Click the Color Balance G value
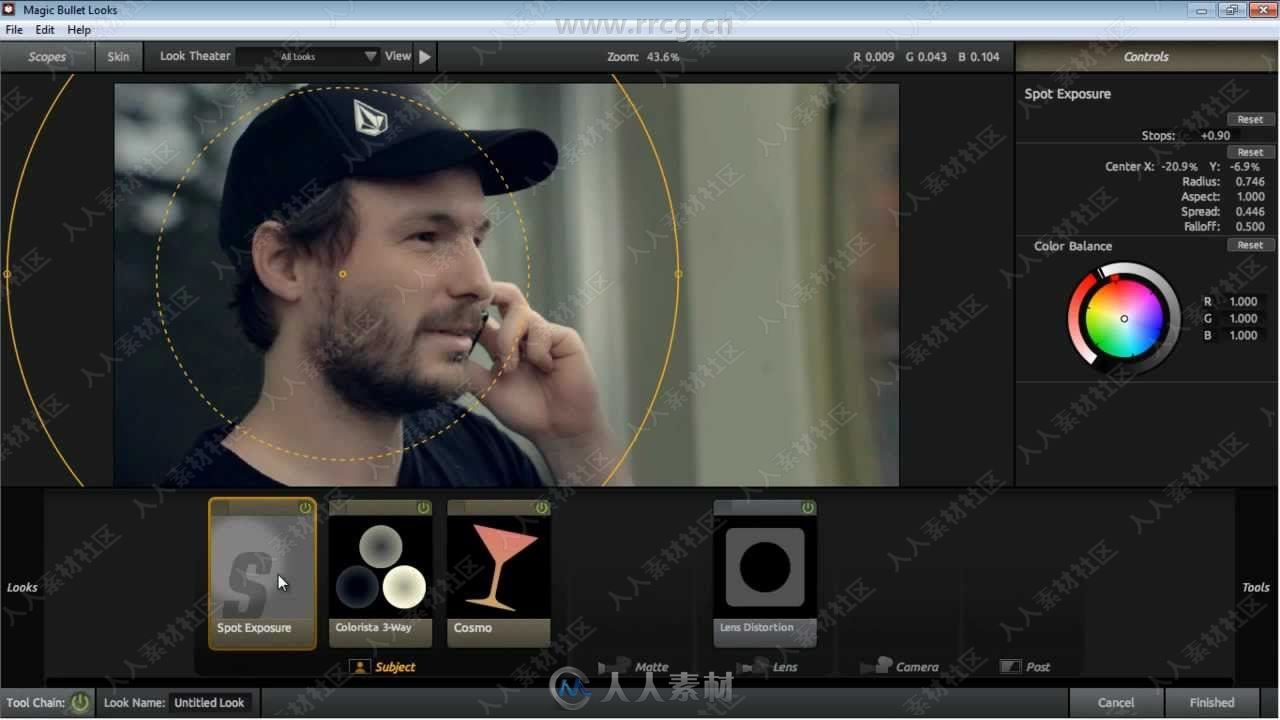 [1243, 319]
